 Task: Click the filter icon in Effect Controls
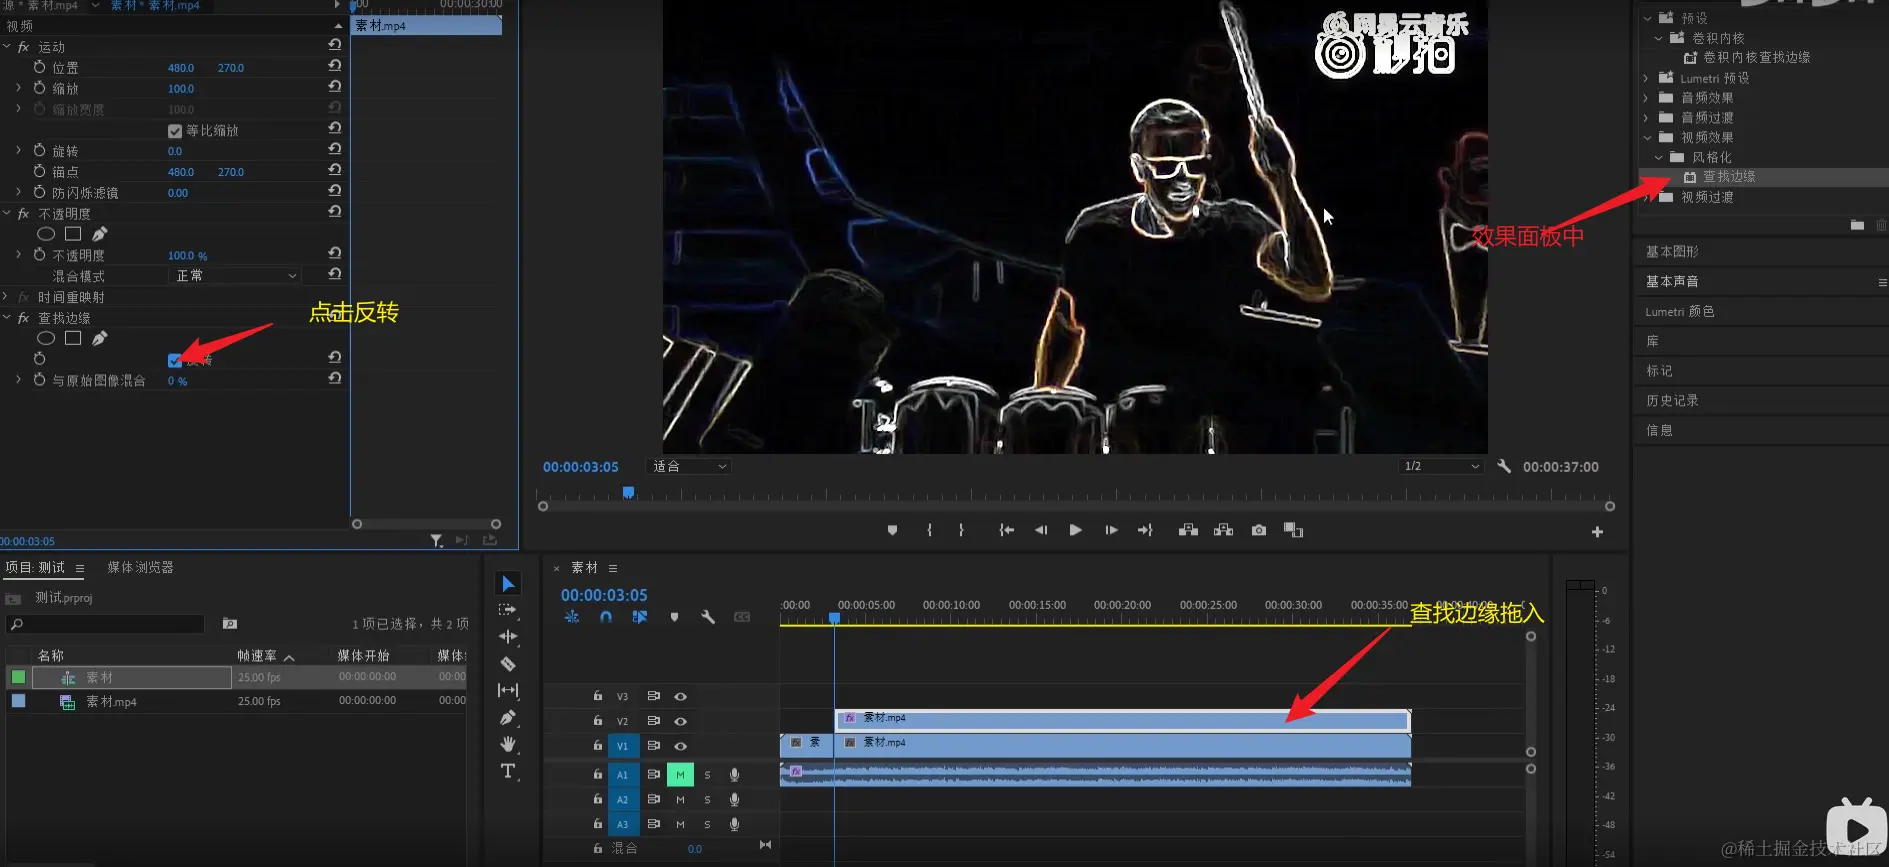pos(436,540)
